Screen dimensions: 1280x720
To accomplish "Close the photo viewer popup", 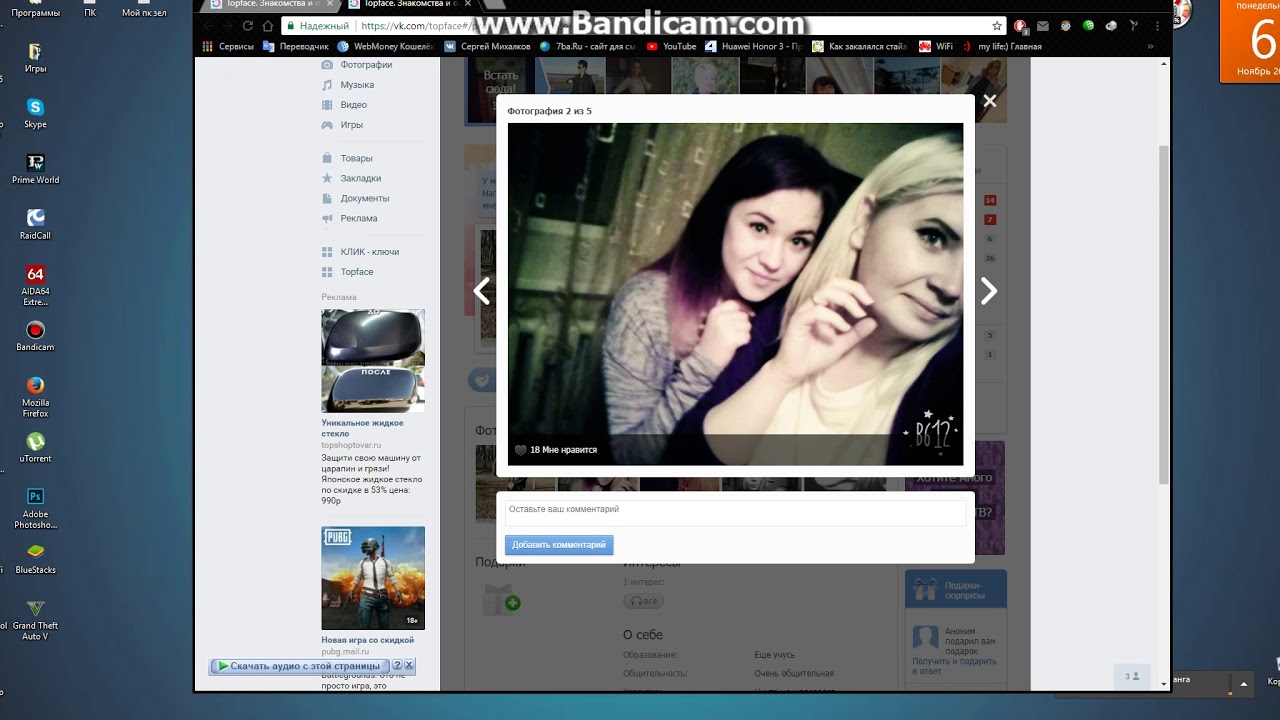I will pyautogui.click(x=989, y=101).
